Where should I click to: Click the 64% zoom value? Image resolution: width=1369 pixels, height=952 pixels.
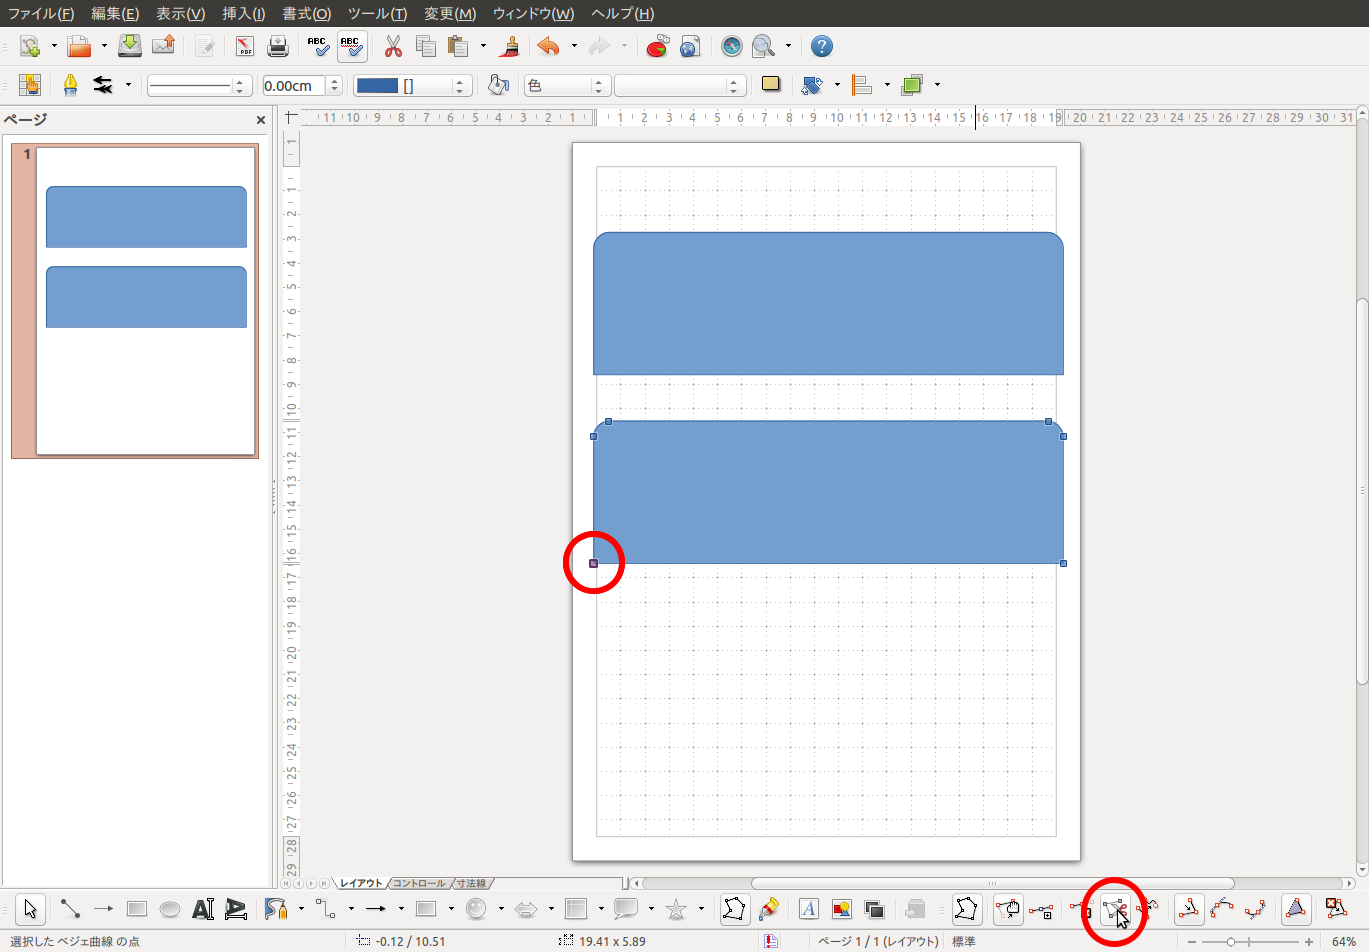pos(1344,942)
